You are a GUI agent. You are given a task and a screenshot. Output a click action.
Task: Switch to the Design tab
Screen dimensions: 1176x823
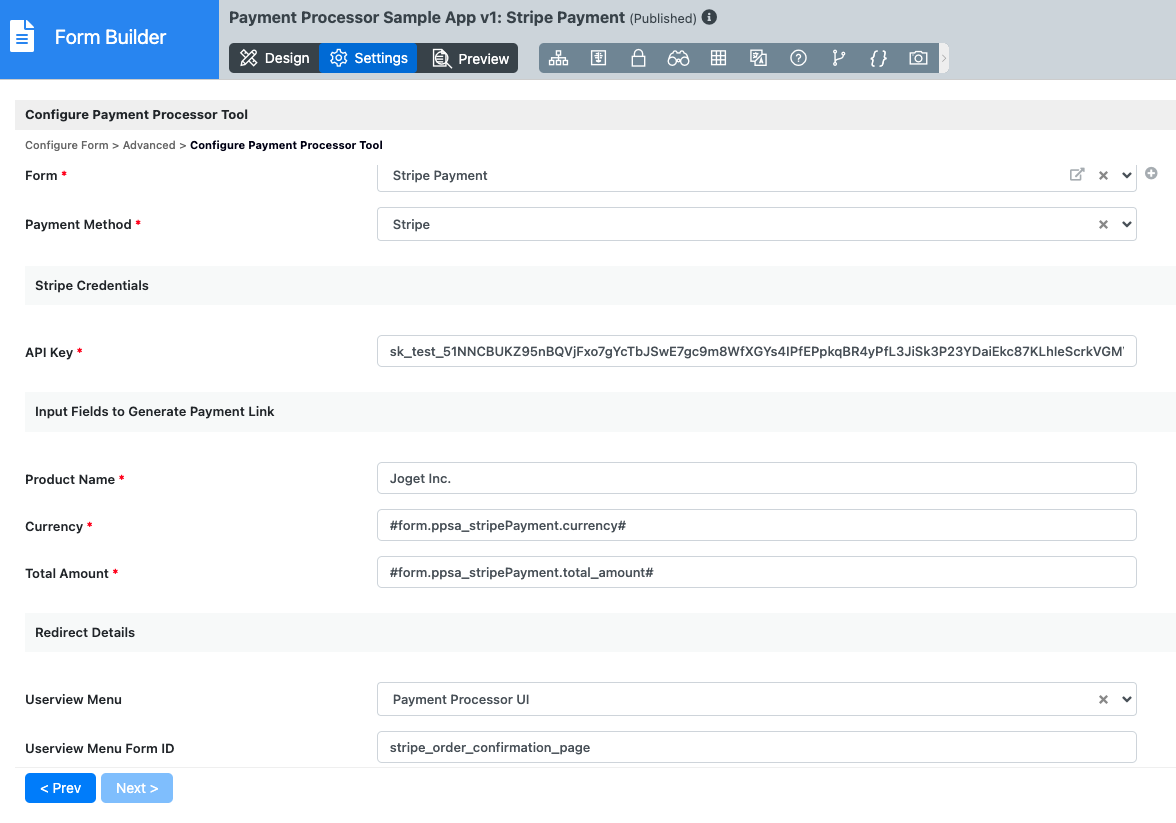pyautogui.click(x=274, y=58)
